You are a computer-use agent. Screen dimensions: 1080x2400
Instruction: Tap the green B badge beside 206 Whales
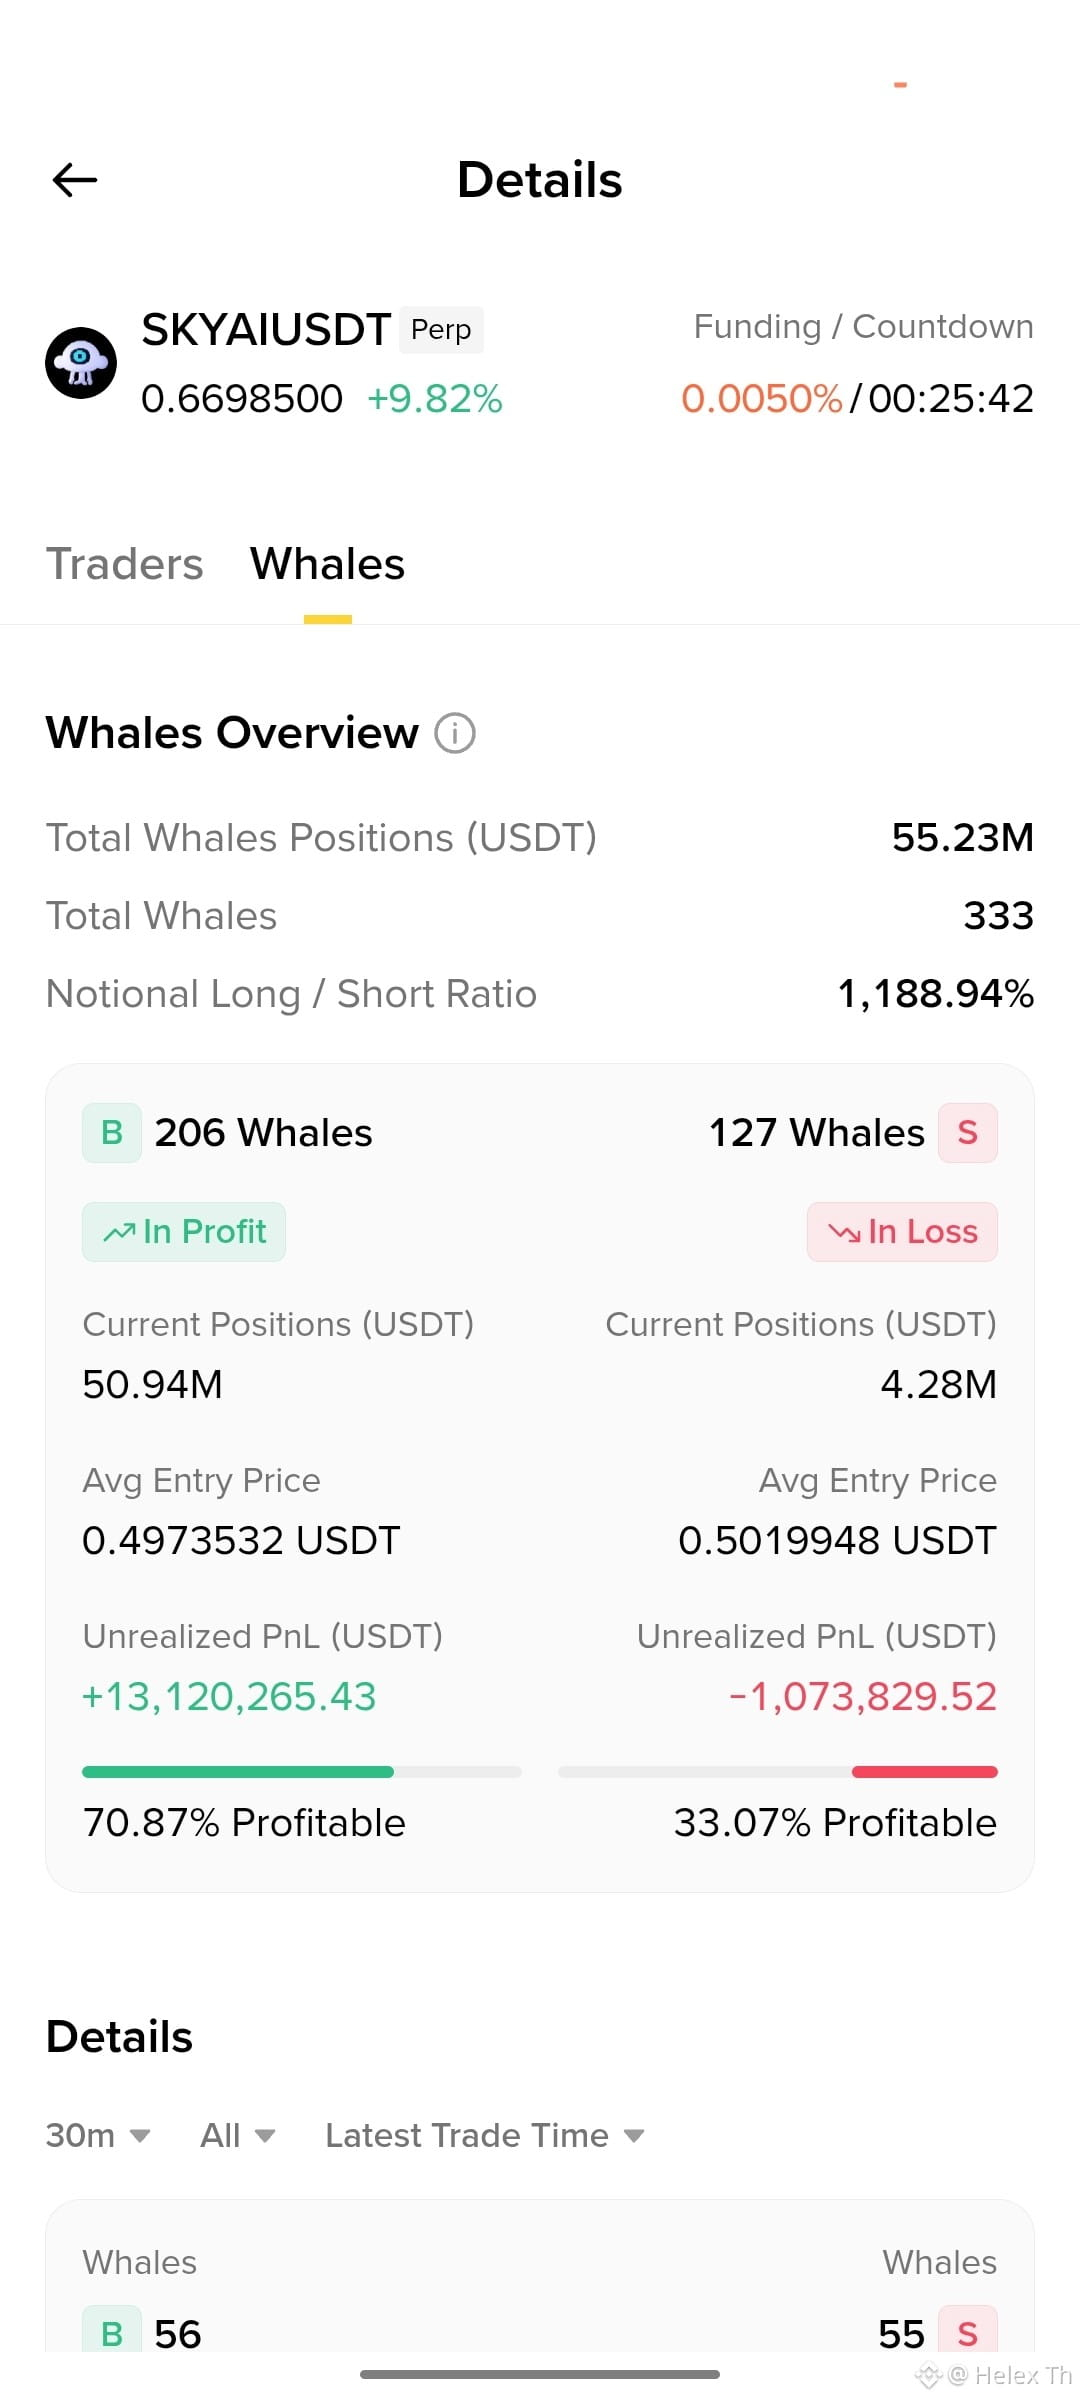[112, 1133]
